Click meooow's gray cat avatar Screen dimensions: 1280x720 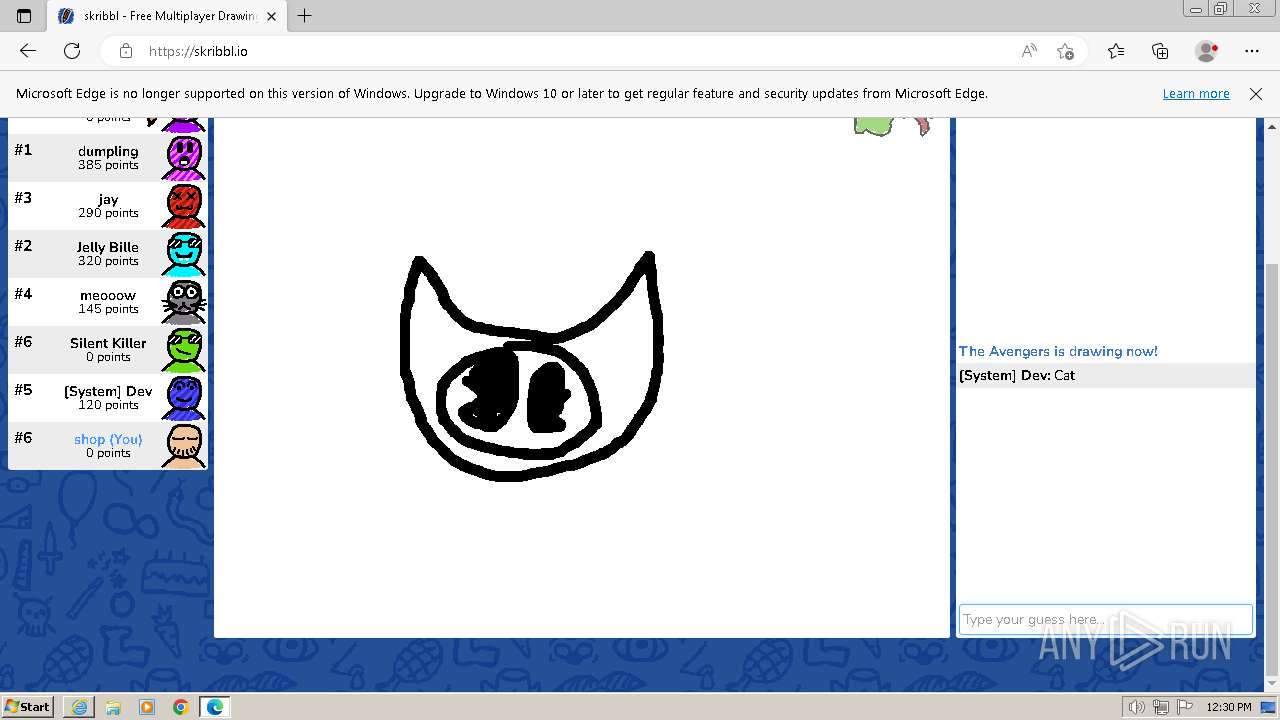coord(184,302)
